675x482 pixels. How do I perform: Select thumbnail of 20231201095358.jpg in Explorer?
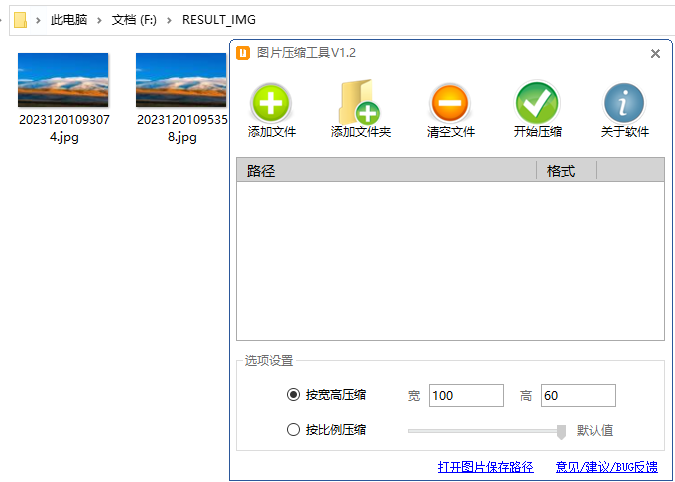coord(181,80)
